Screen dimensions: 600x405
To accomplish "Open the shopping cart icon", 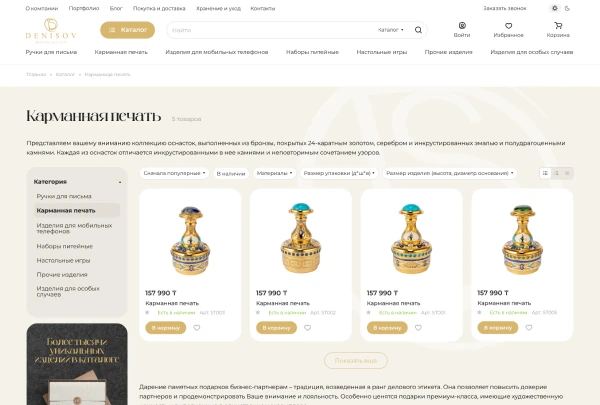I will [558, 26].
